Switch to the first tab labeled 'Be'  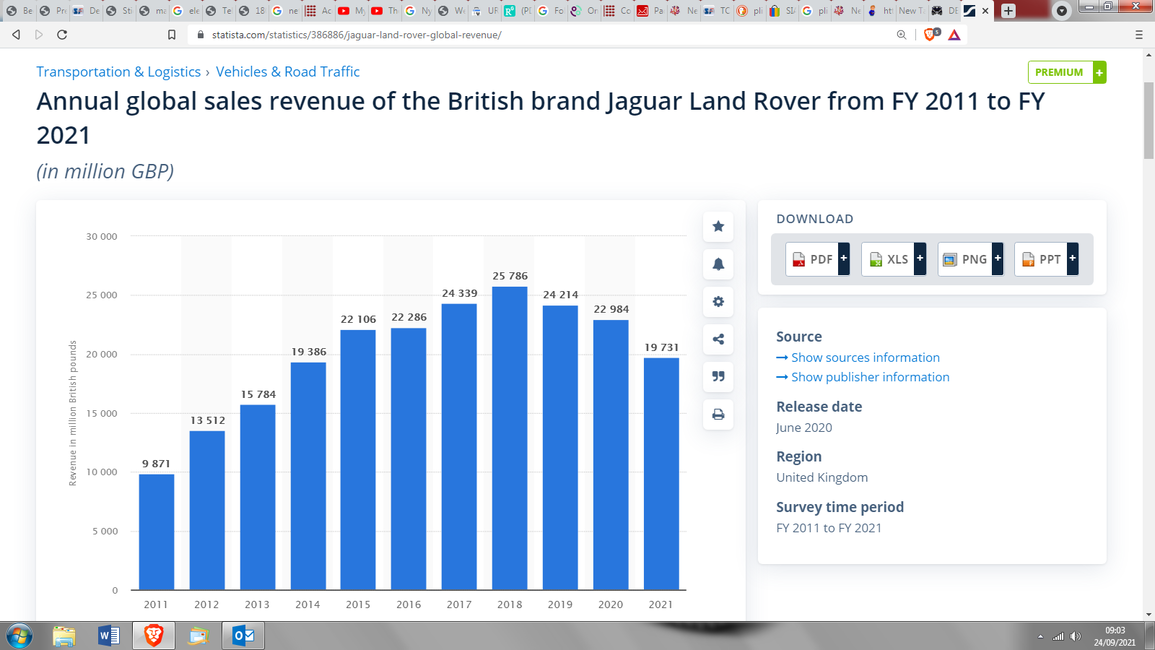coord(19,11)
